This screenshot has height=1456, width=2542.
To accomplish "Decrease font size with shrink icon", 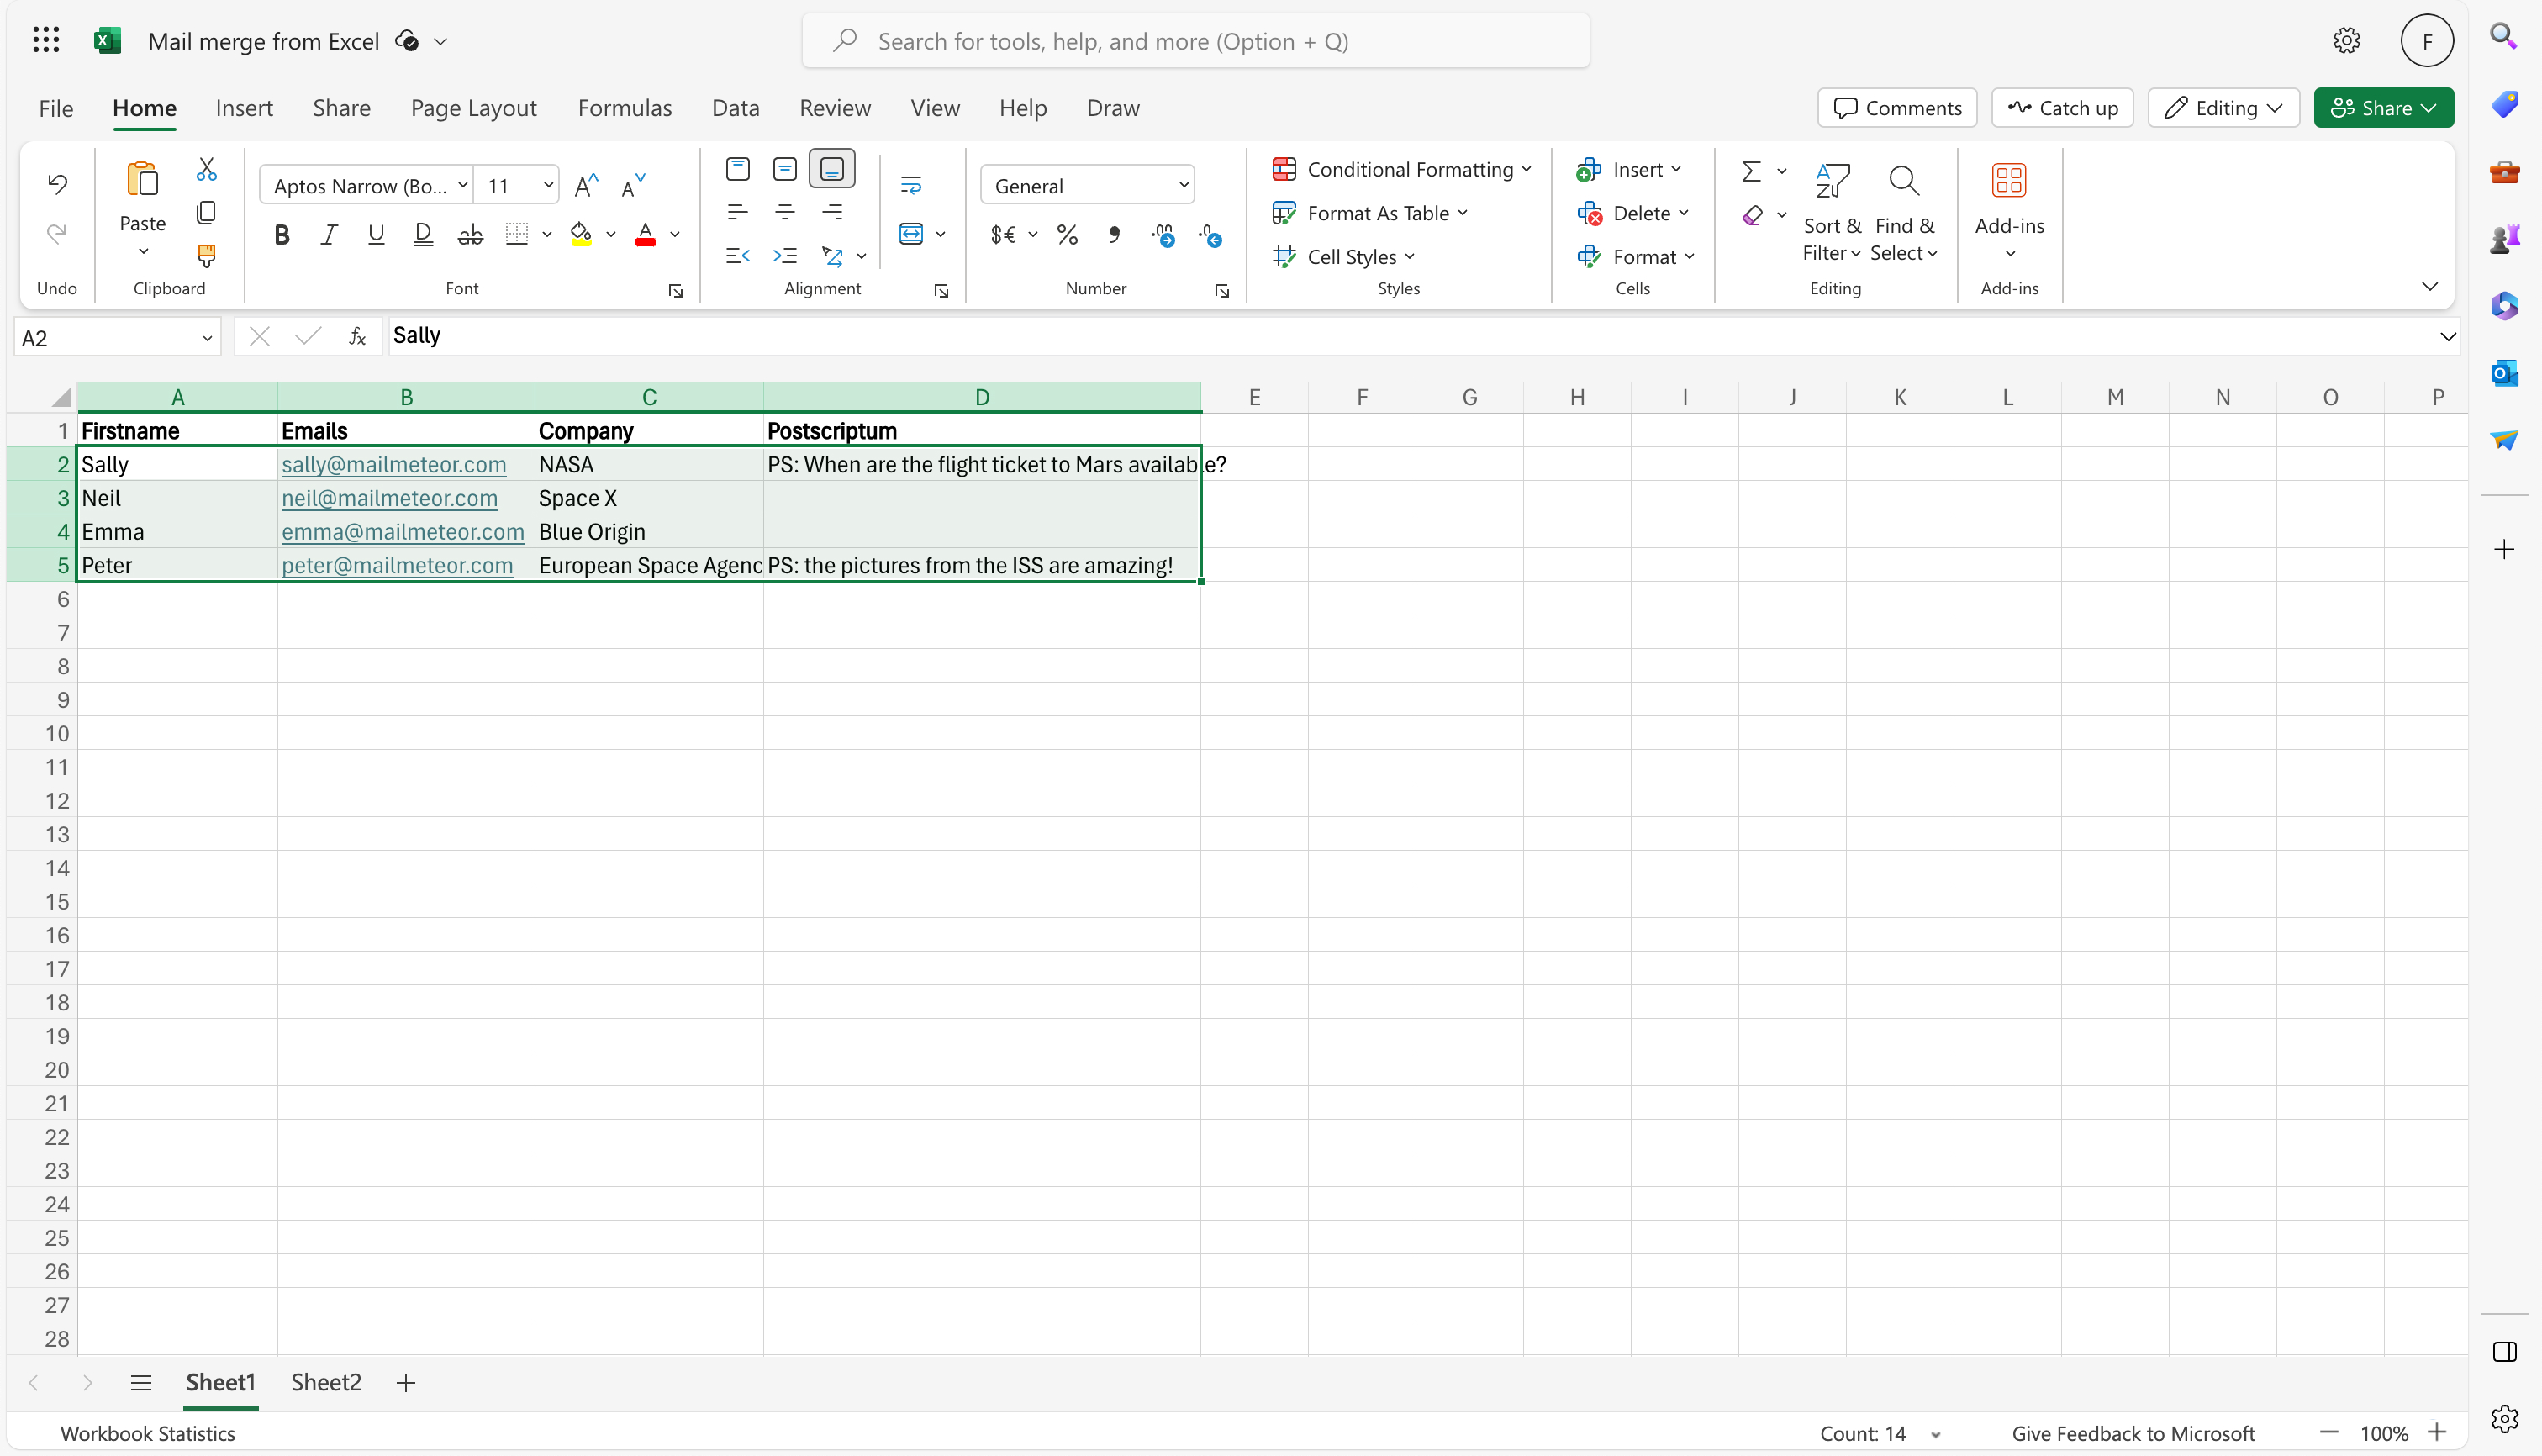I will tap(633, 186).
